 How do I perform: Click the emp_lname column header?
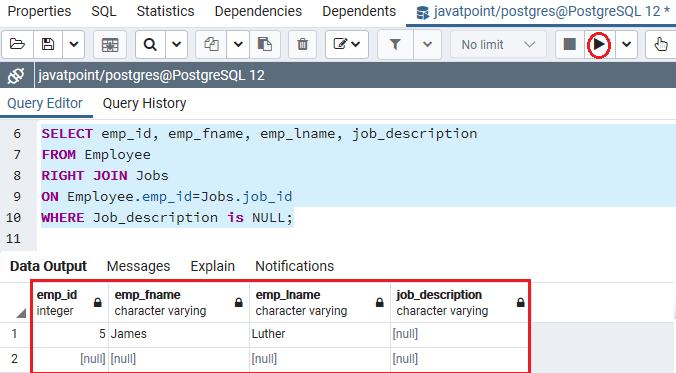[x=320, y=302]
